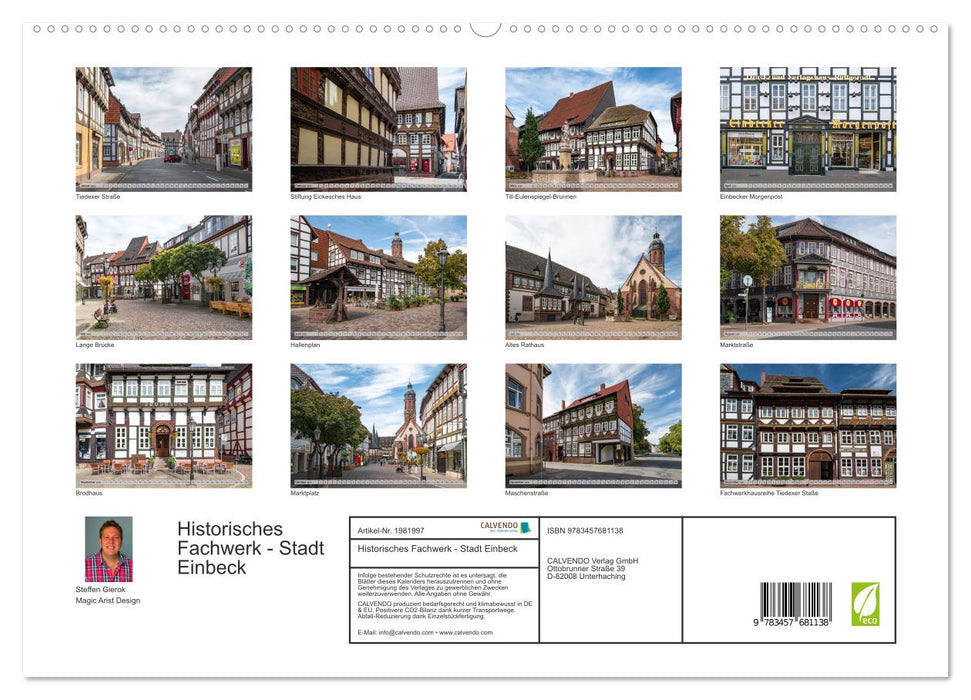Screen dimensions: 971x700
Task: Click the Hallenplan well structure image
Action: click(x=379, y=276)
